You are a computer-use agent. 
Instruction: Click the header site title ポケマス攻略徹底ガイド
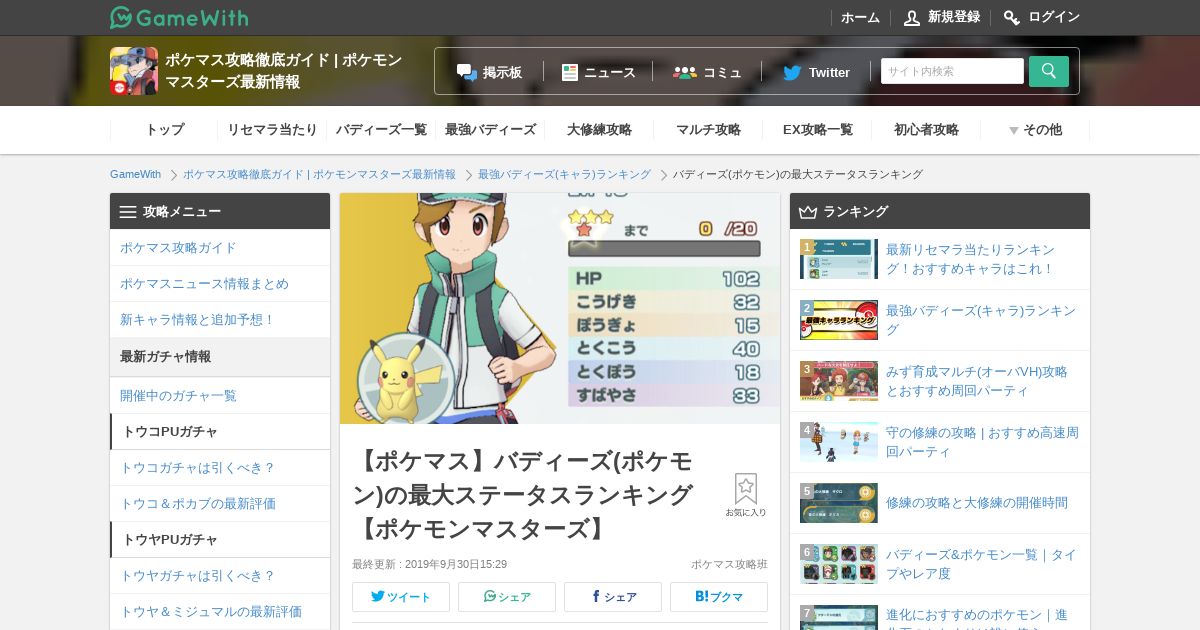(x=284, y=71)
